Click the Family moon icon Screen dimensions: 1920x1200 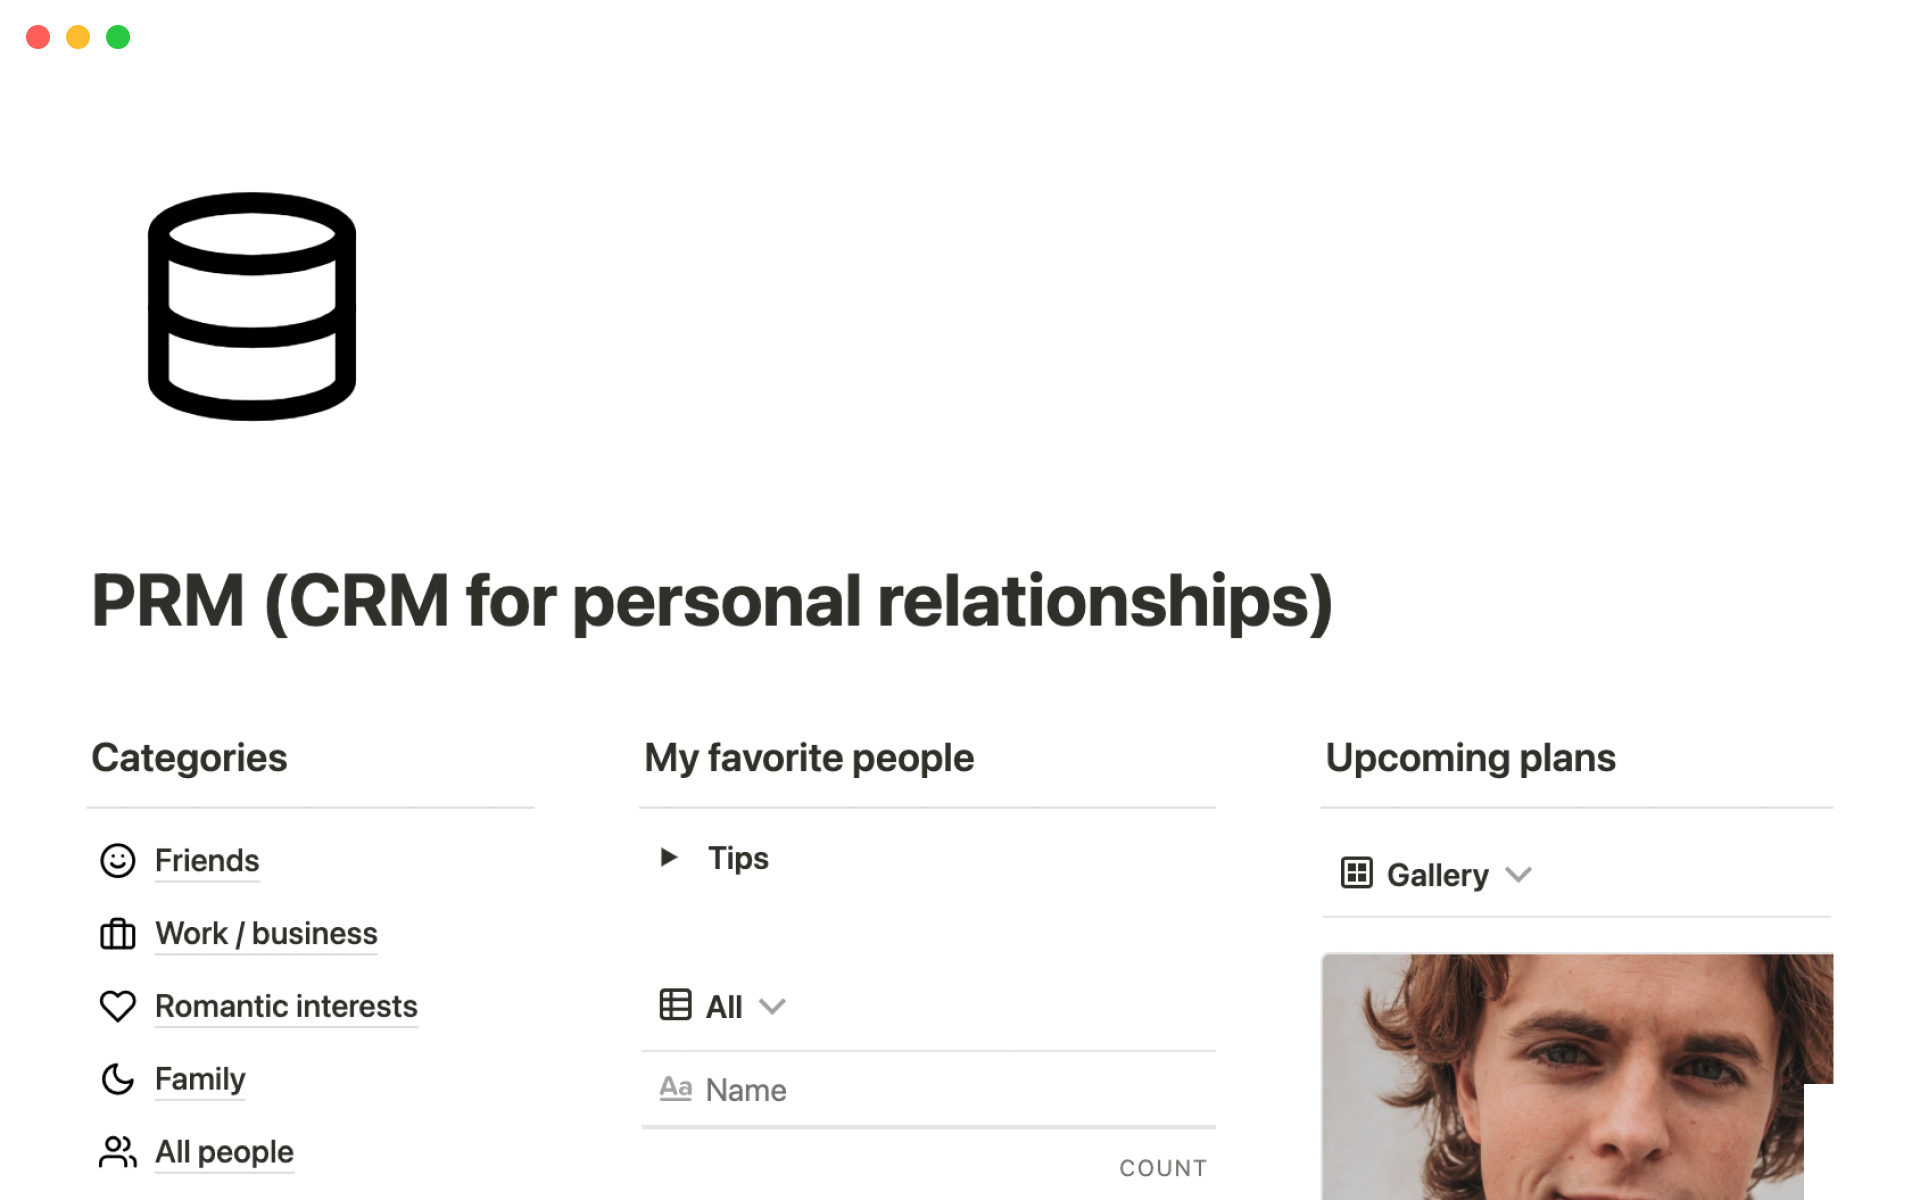pyautogui.click(x=117, y=1079)
